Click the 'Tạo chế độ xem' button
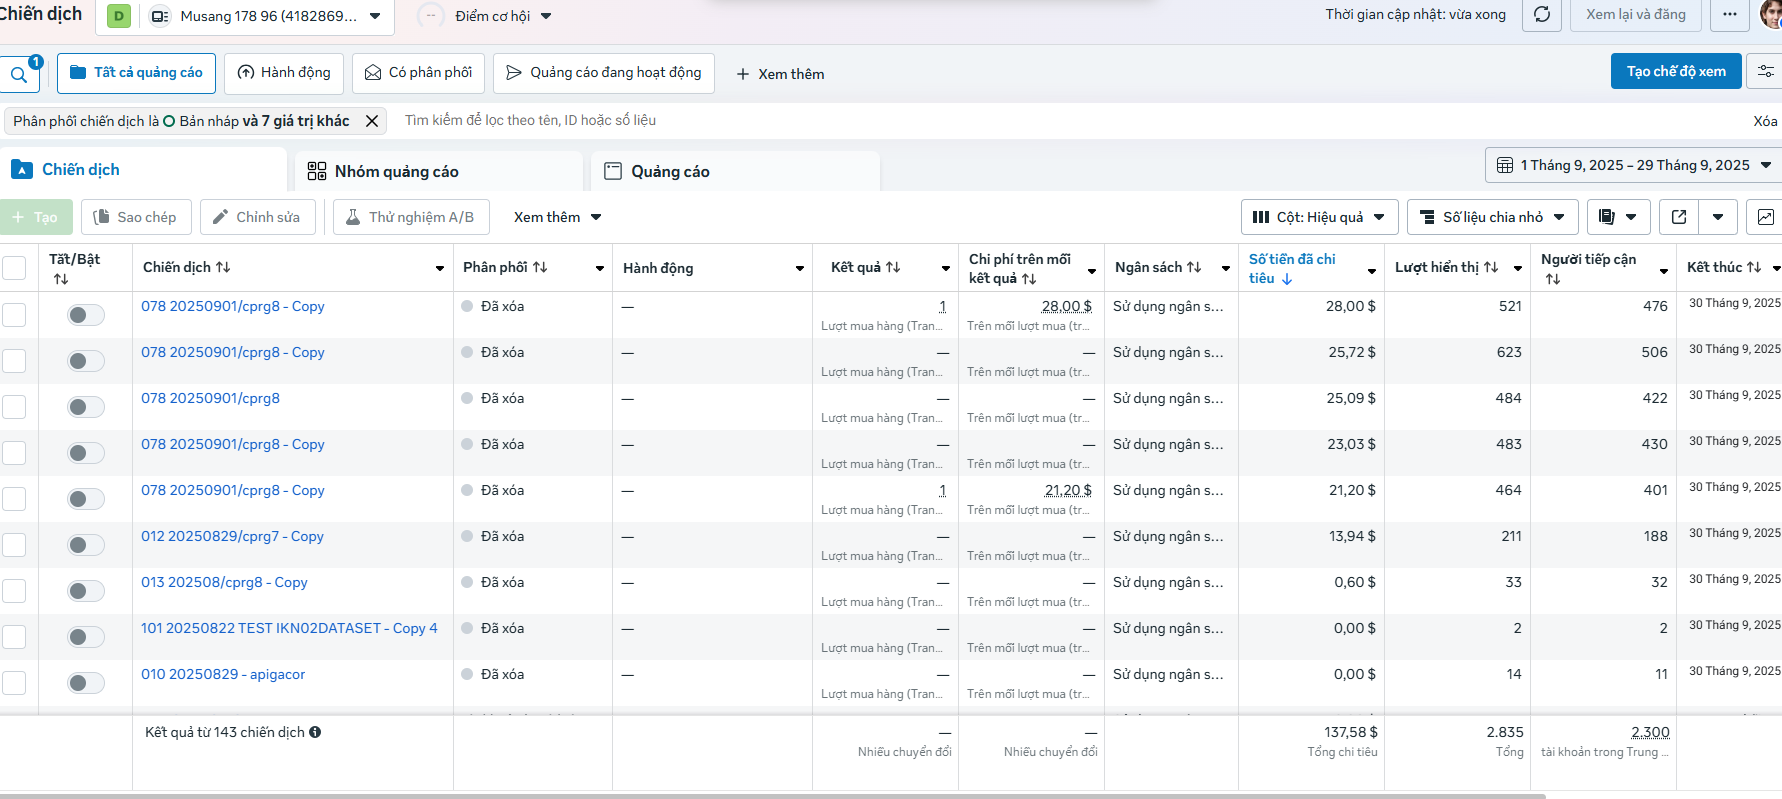 coord(1675,72)
